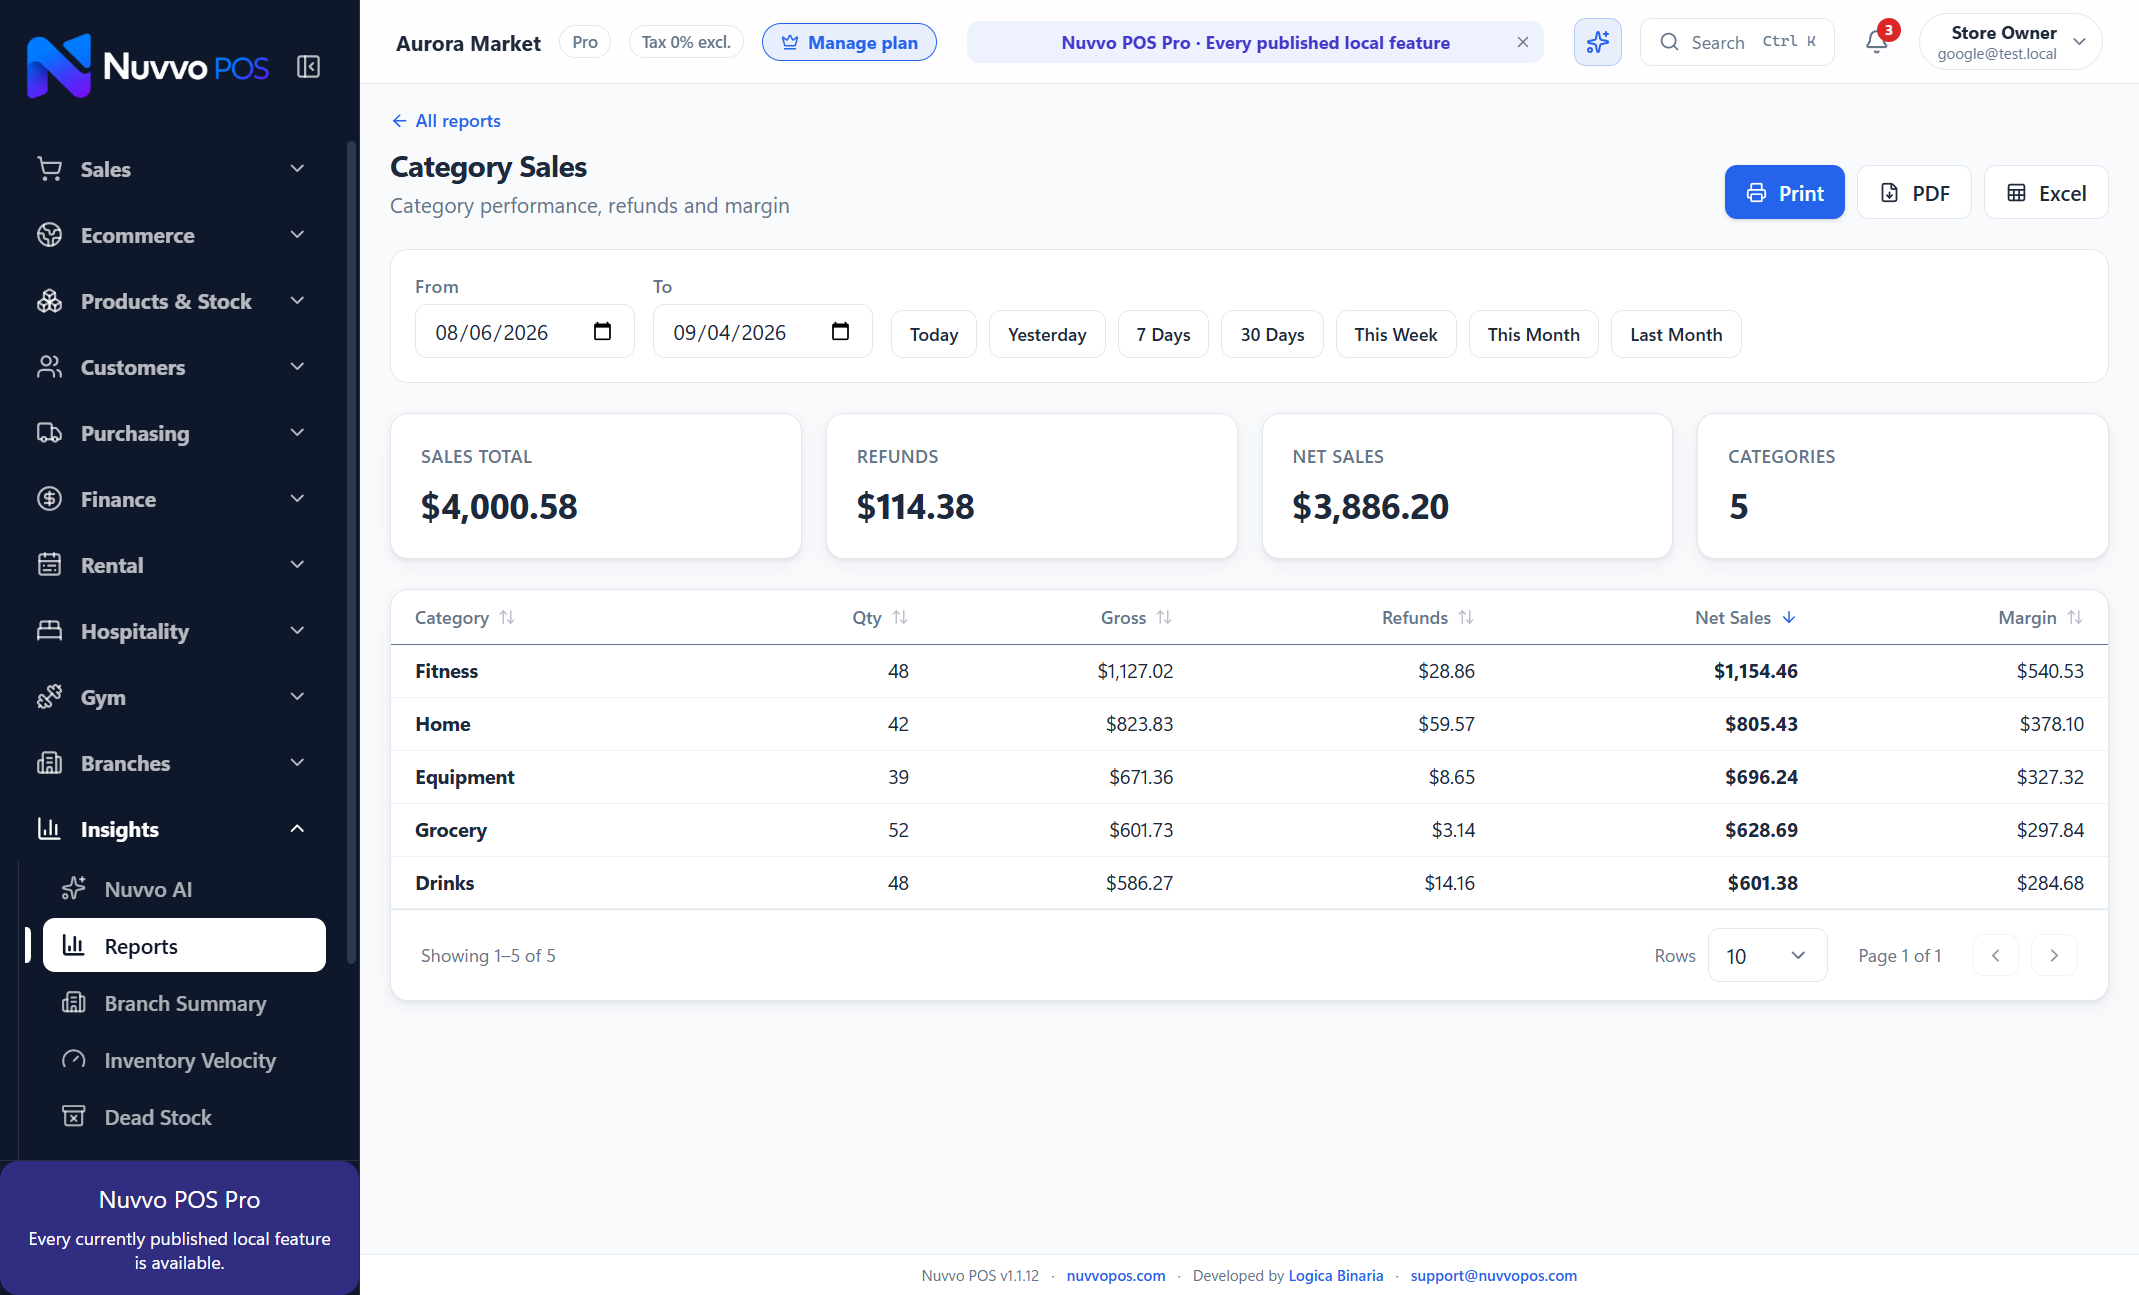Go to next page arrow
The image size is (2139, 1295).
(x=2054, y=955)
